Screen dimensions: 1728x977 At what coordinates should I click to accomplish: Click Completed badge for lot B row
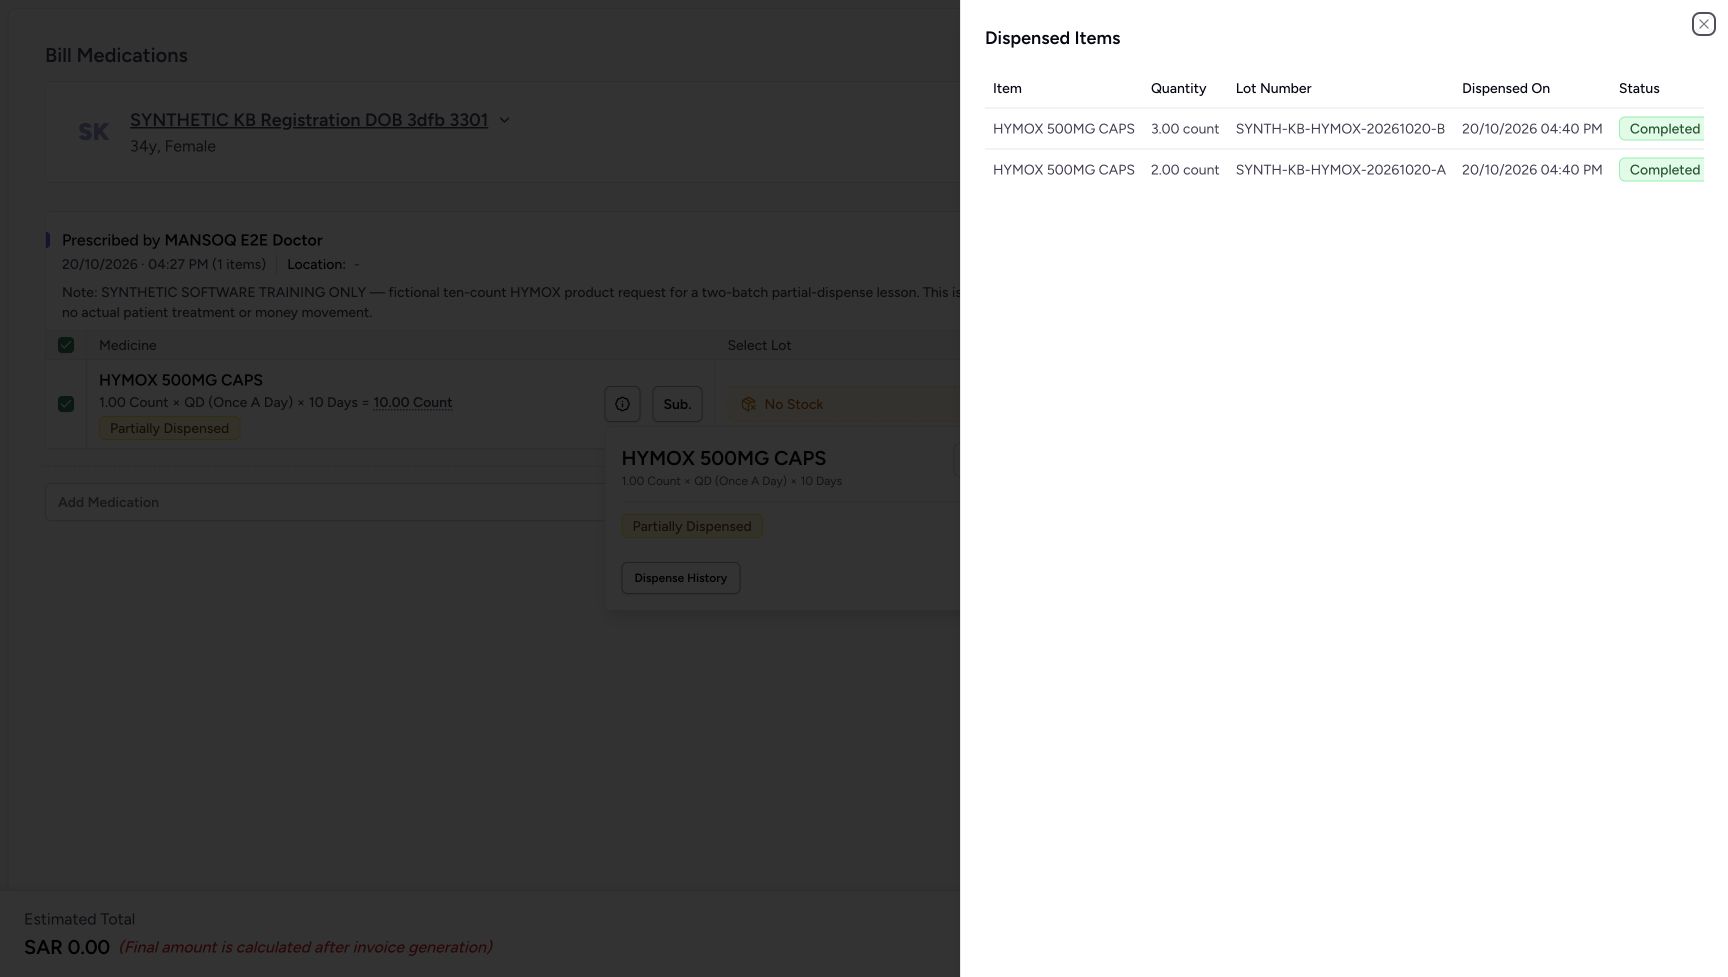pos(1663,129)
